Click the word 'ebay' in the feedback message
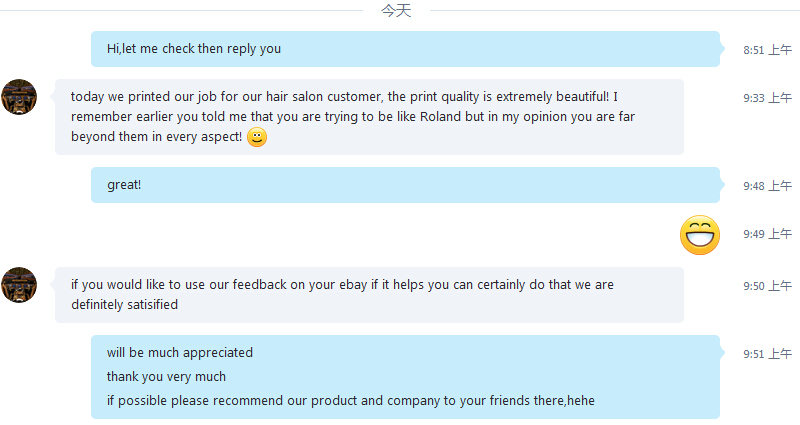This screenshot has width=800, height=425. point(354,285)
